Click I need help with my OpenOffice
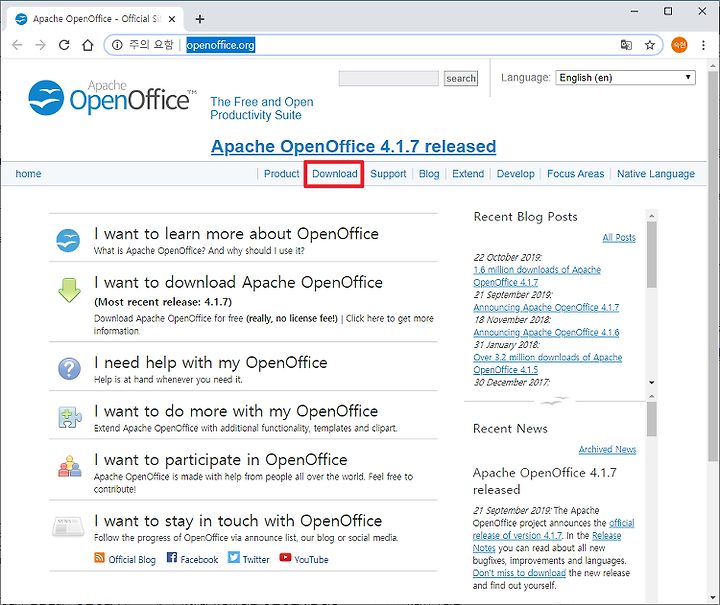Viewport: 720px width, 605px height. click(x=211, y=363)
